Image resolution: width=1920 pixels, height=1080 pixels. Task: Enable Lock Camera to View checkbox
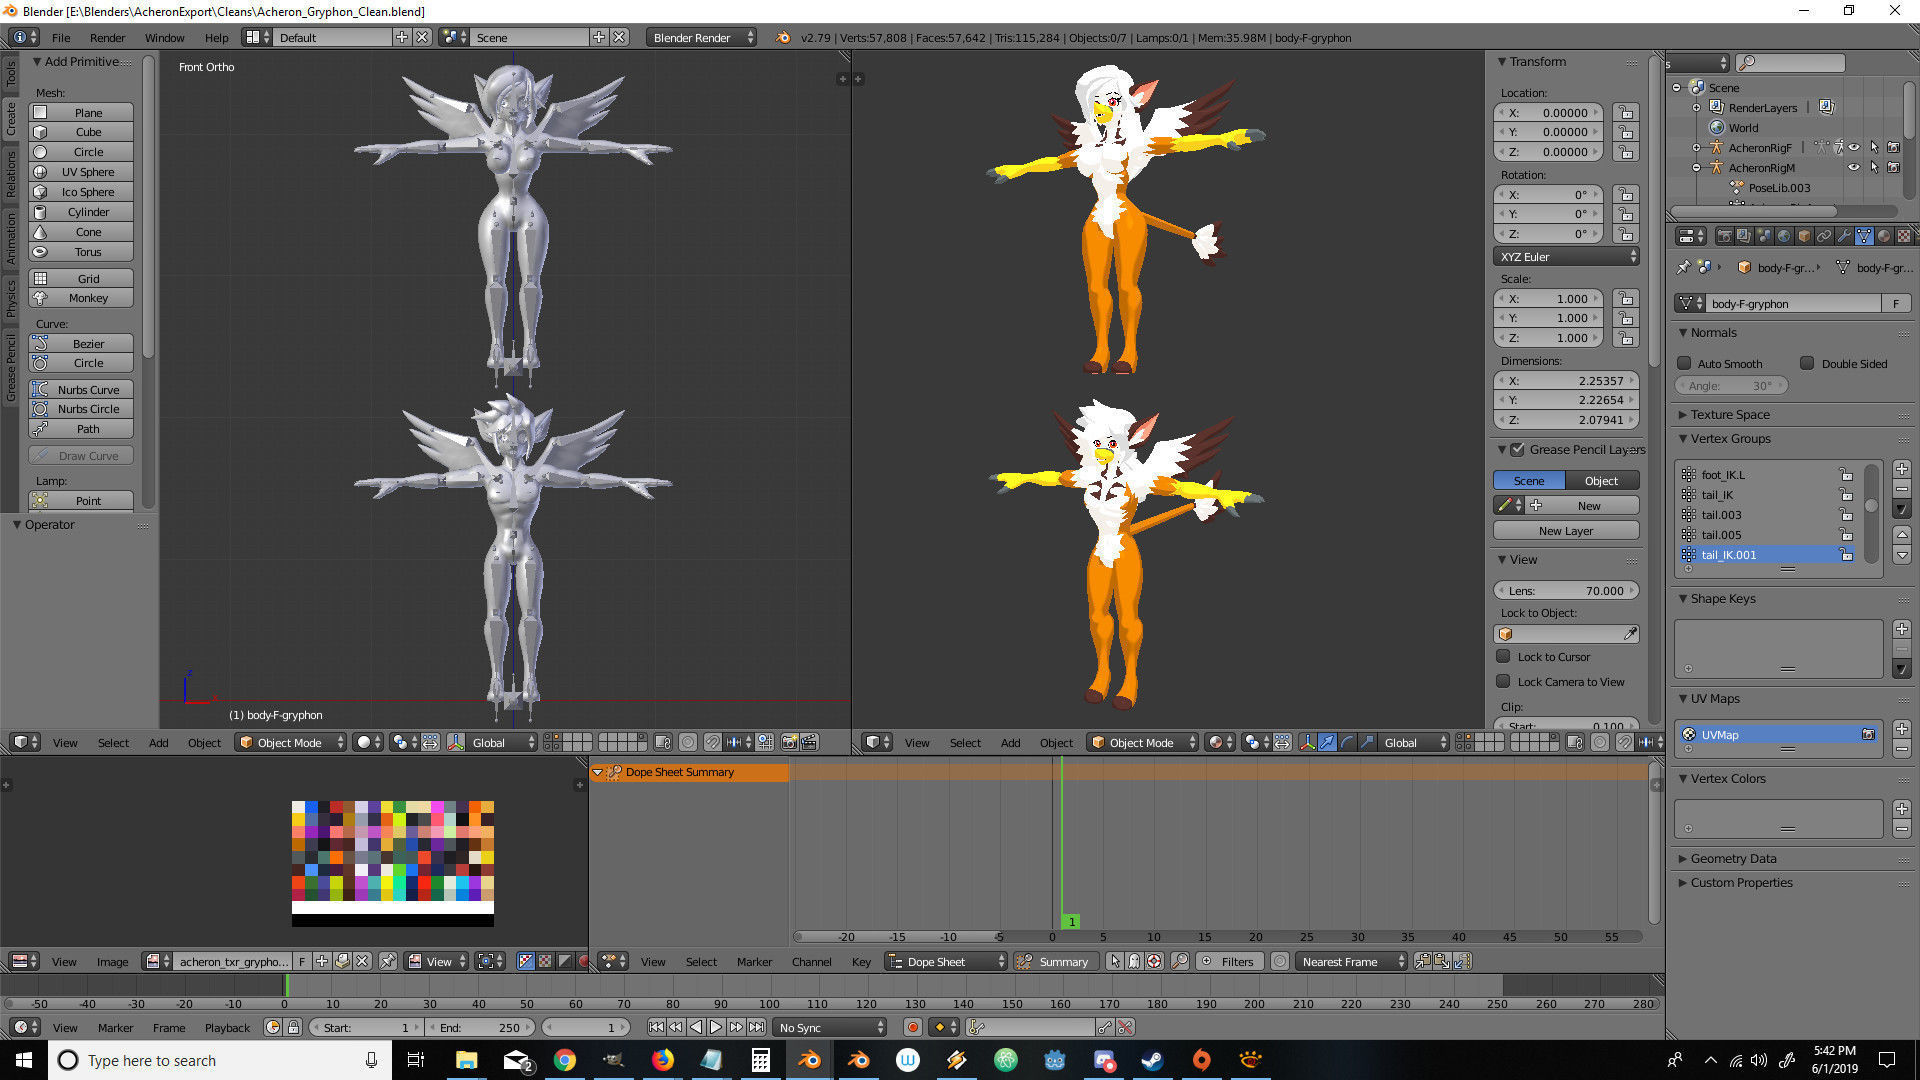(x=1503, y=681)
